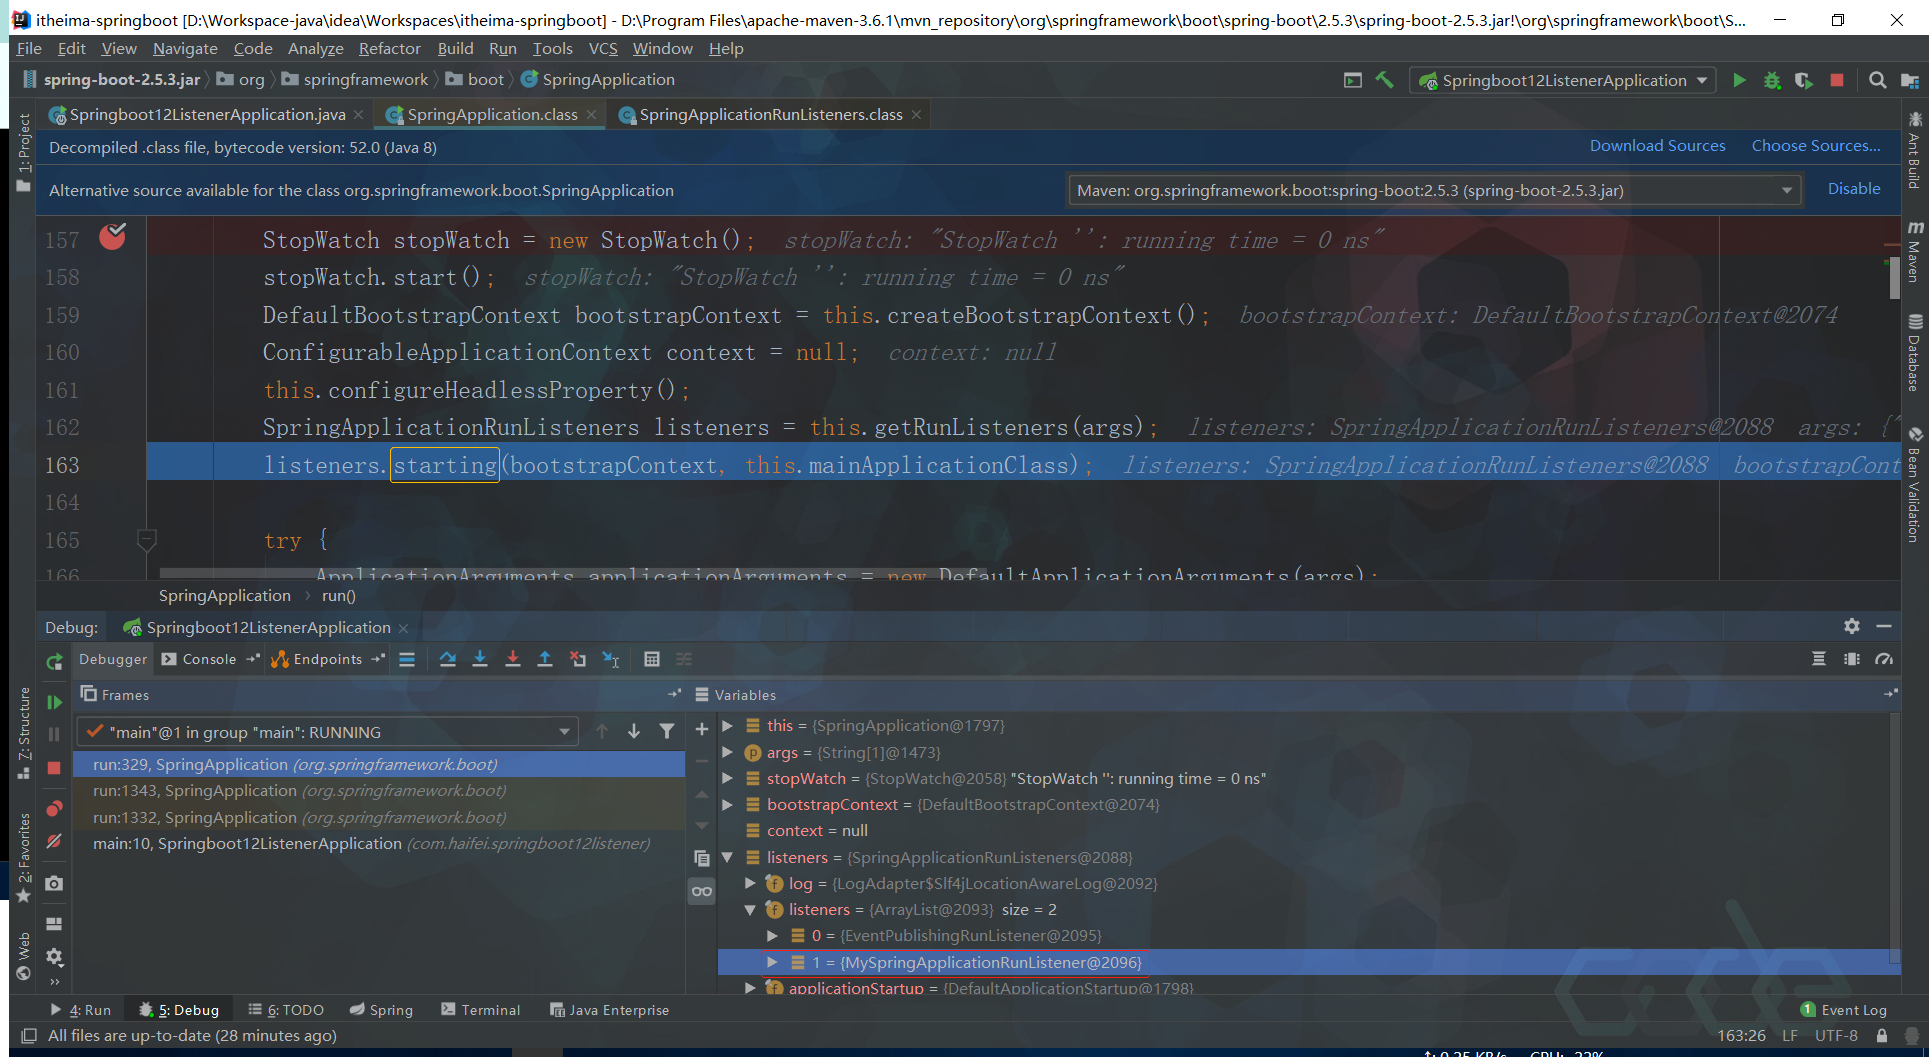
Task: Add a new watch with the plus icon
Action: click(x=702, y=730)
